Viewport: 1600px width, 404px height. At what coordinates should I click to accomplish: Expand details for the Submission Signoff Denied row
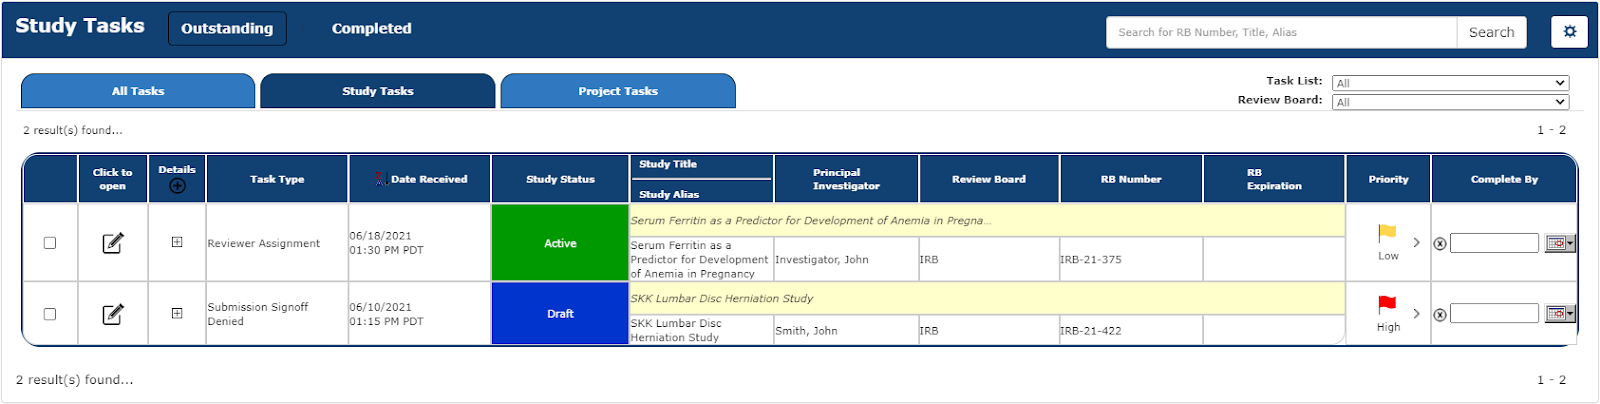point(177,313)
